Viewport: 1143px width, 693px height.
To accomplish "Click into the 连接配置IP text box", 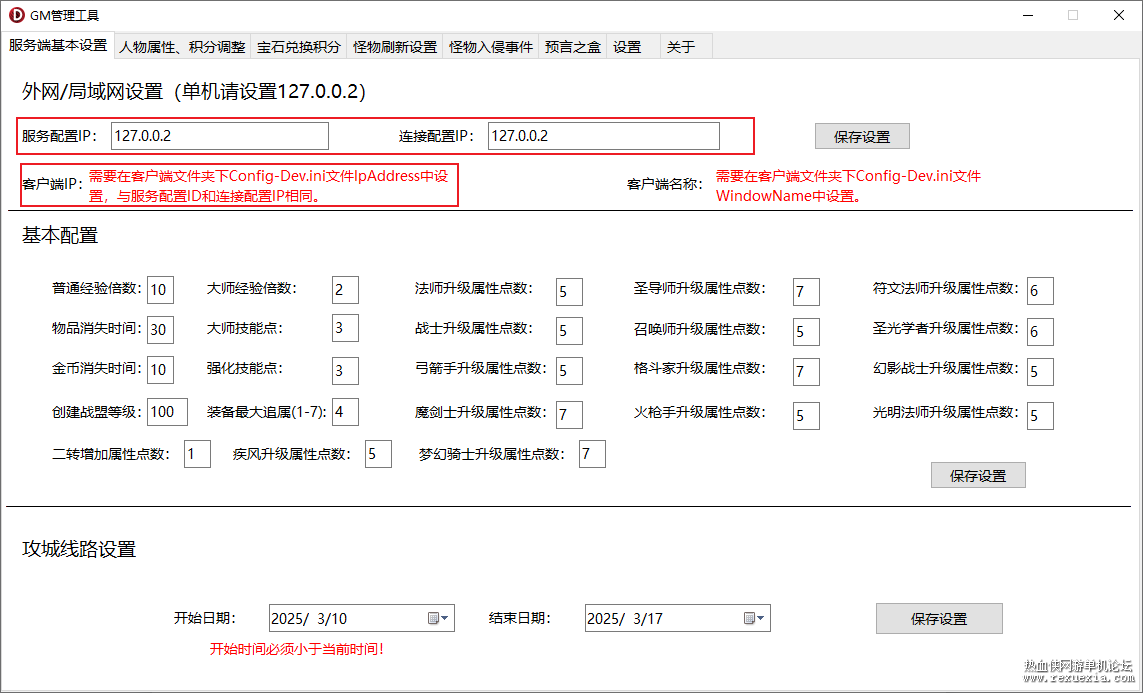I will (x=604, y=136).
